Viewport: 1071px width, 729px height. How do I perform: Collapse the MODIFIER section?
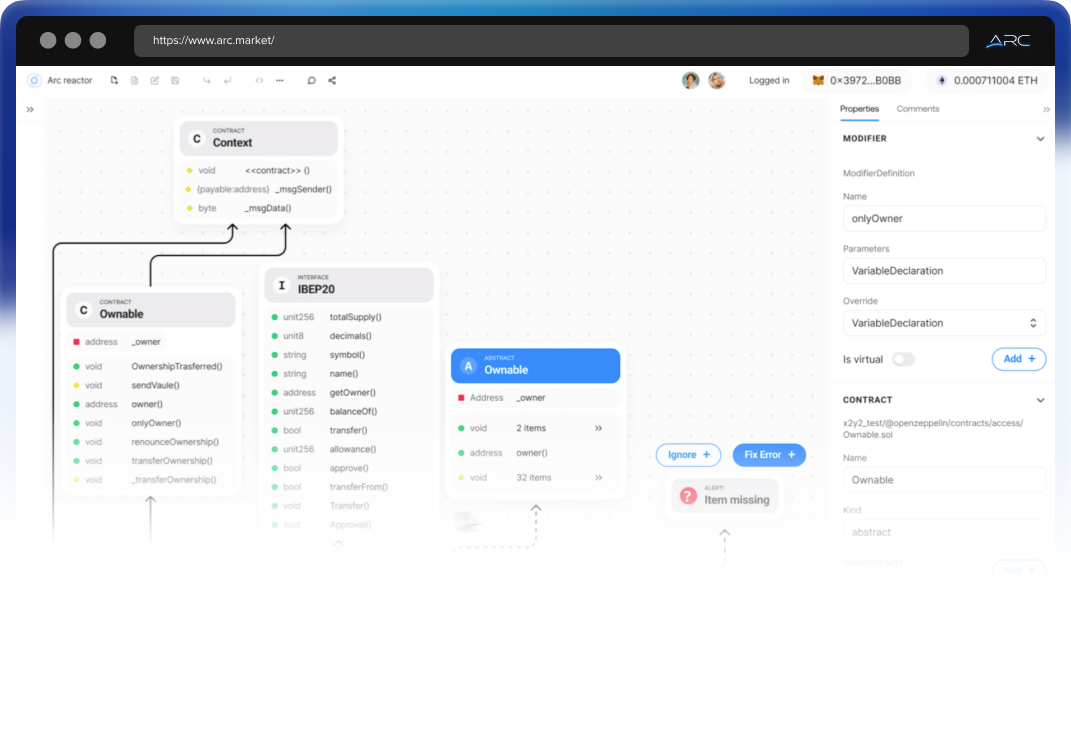[1040, 139]
